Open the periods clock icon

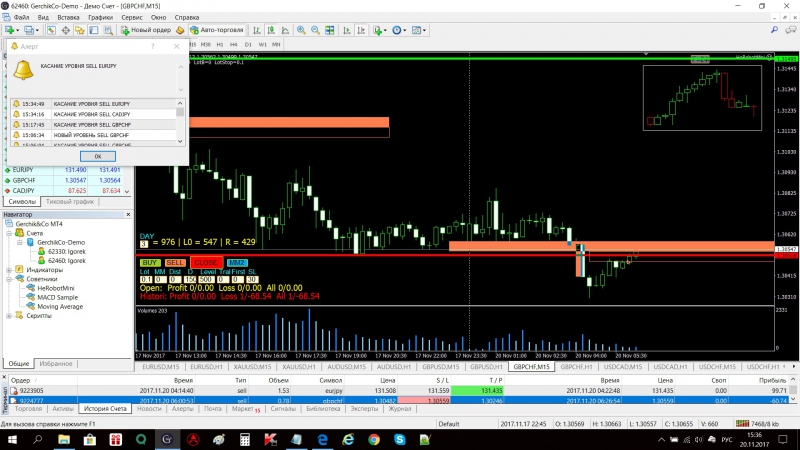tap(397, 31)
